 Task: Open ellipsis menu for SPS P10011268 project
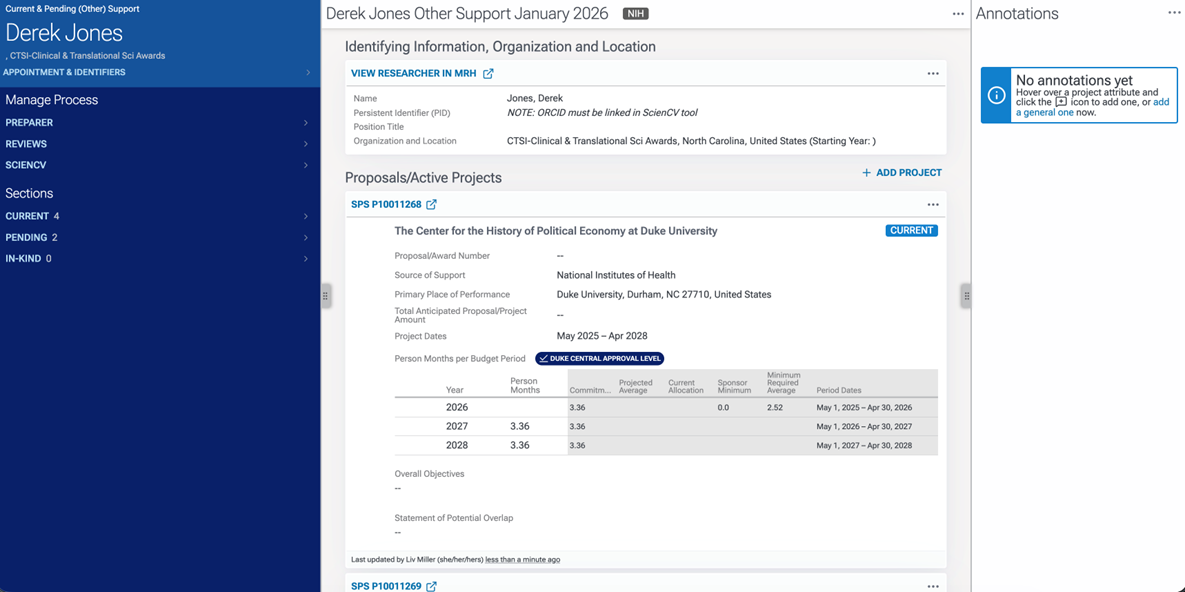[933, 205]
